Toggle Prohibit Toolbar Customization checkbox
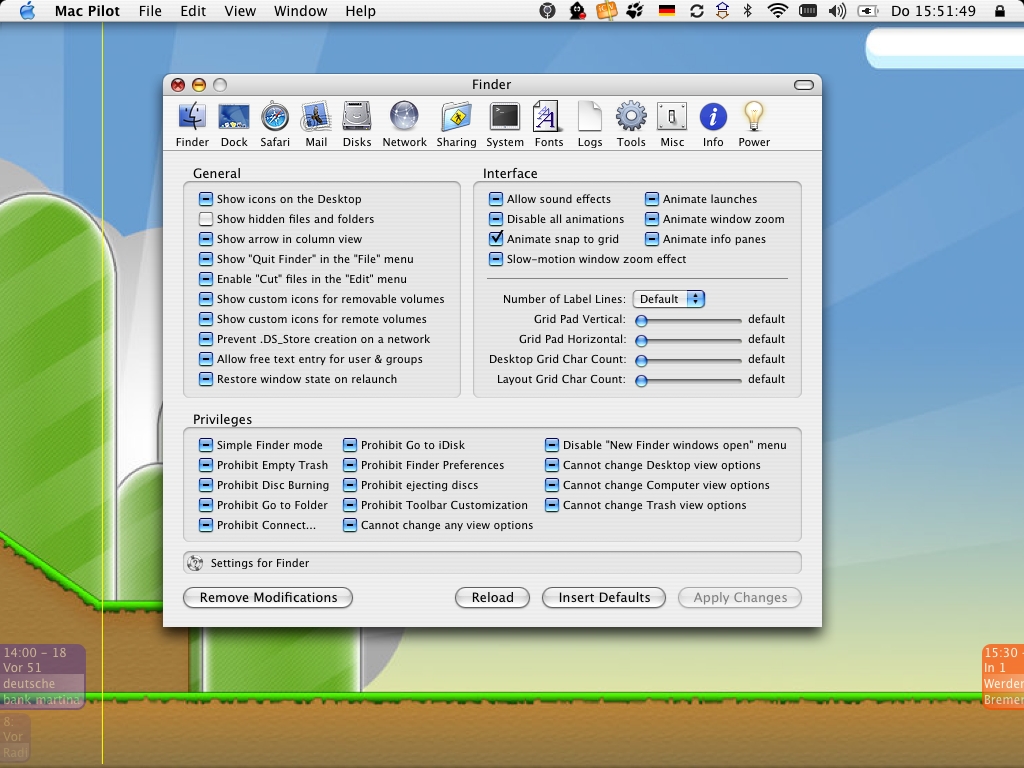1024x768 pixels. coord(350,505)
